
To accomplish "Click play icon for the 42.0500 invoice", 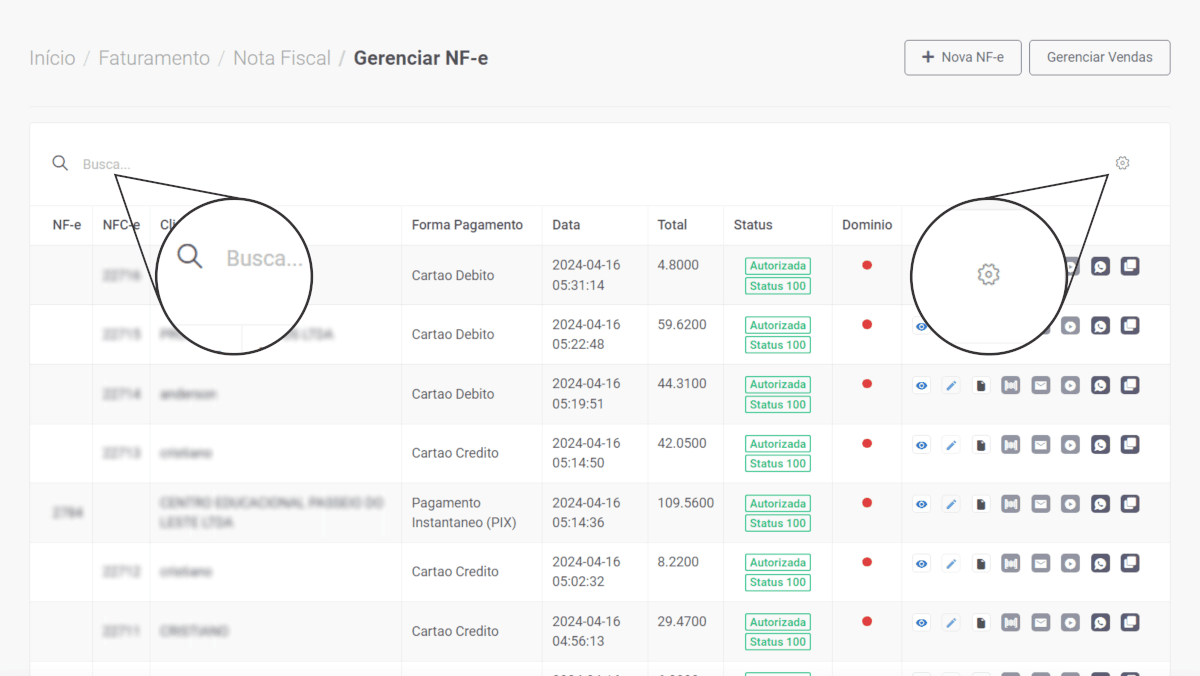I will (x=1070, y=445).
